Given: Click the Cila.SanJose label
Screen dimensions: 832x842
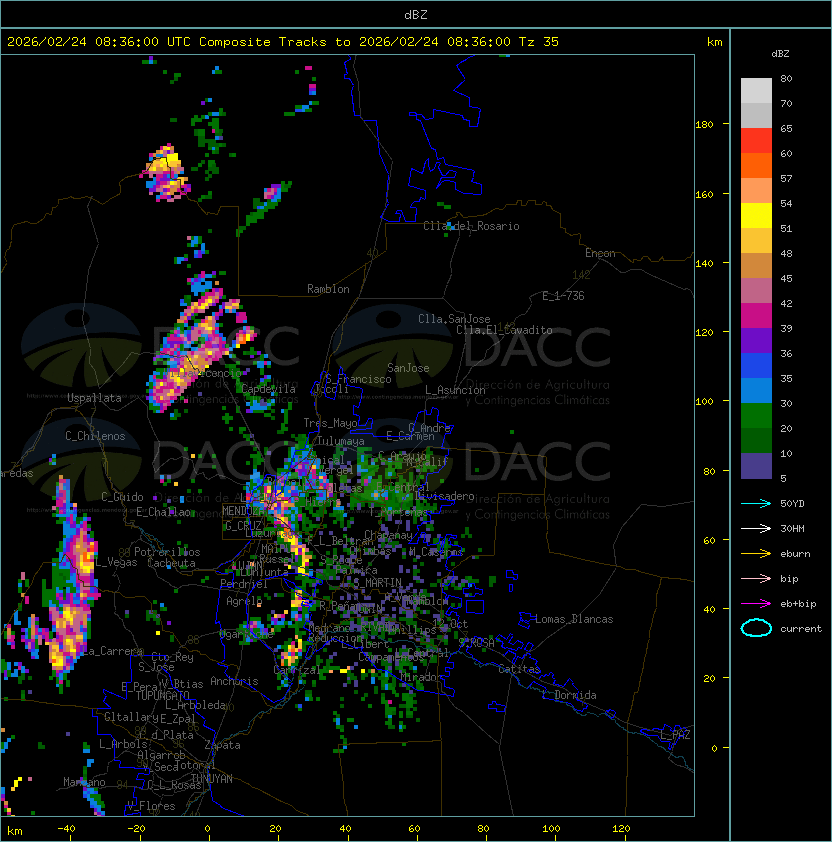Looking at the screenshot, I should tap(454, 319).
